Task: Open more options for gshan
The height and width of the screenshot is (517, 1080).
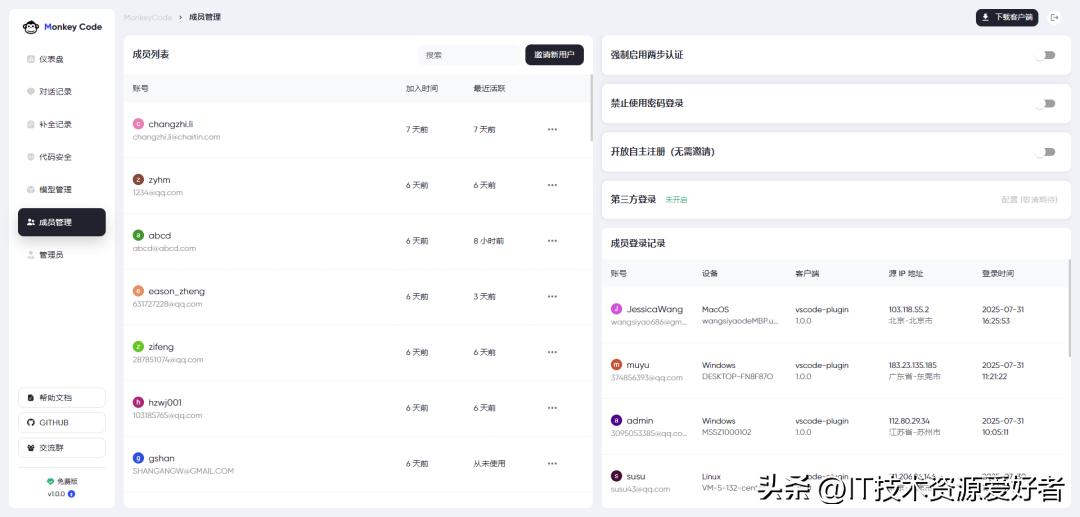Action: point(552,463)
